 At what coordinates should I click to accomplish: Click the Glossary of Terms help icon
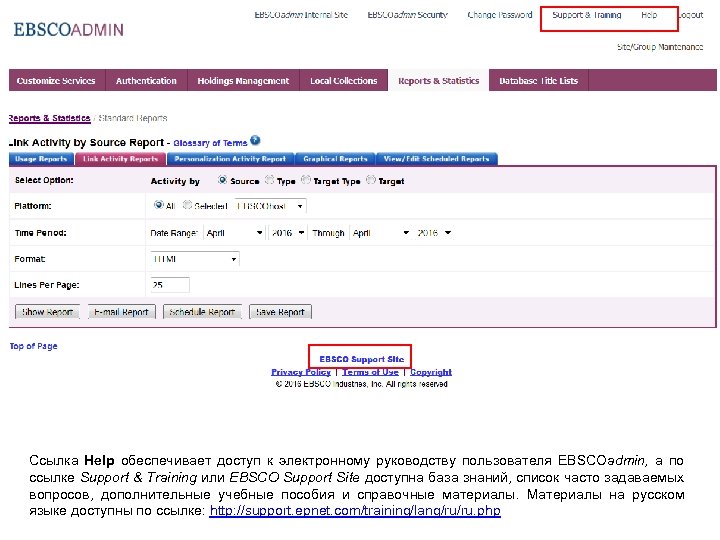pyautogui.click(x=255, y=141)
